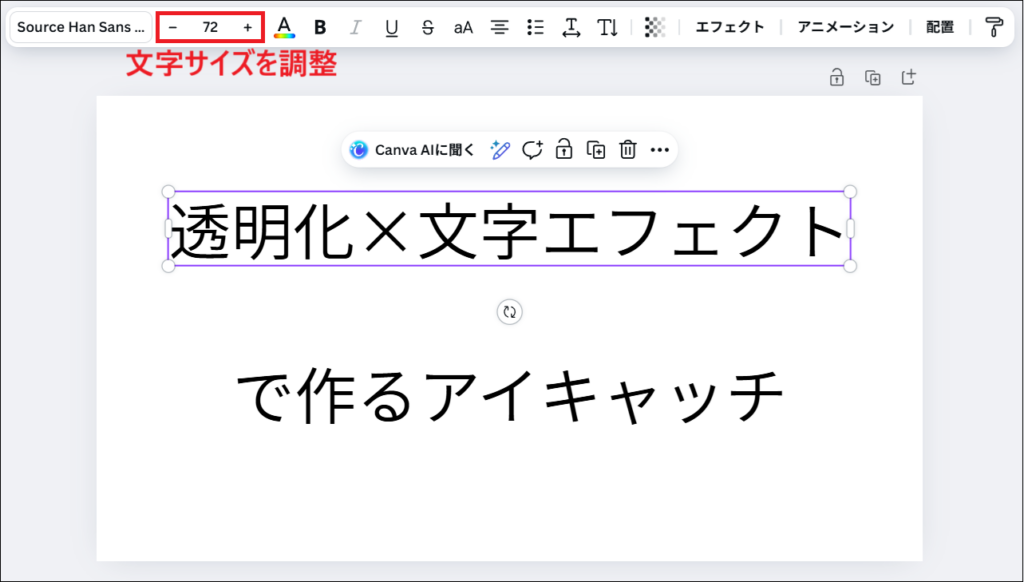
Task: Open the text color picker
Action: pyautogui.click(x=285, y=27)
